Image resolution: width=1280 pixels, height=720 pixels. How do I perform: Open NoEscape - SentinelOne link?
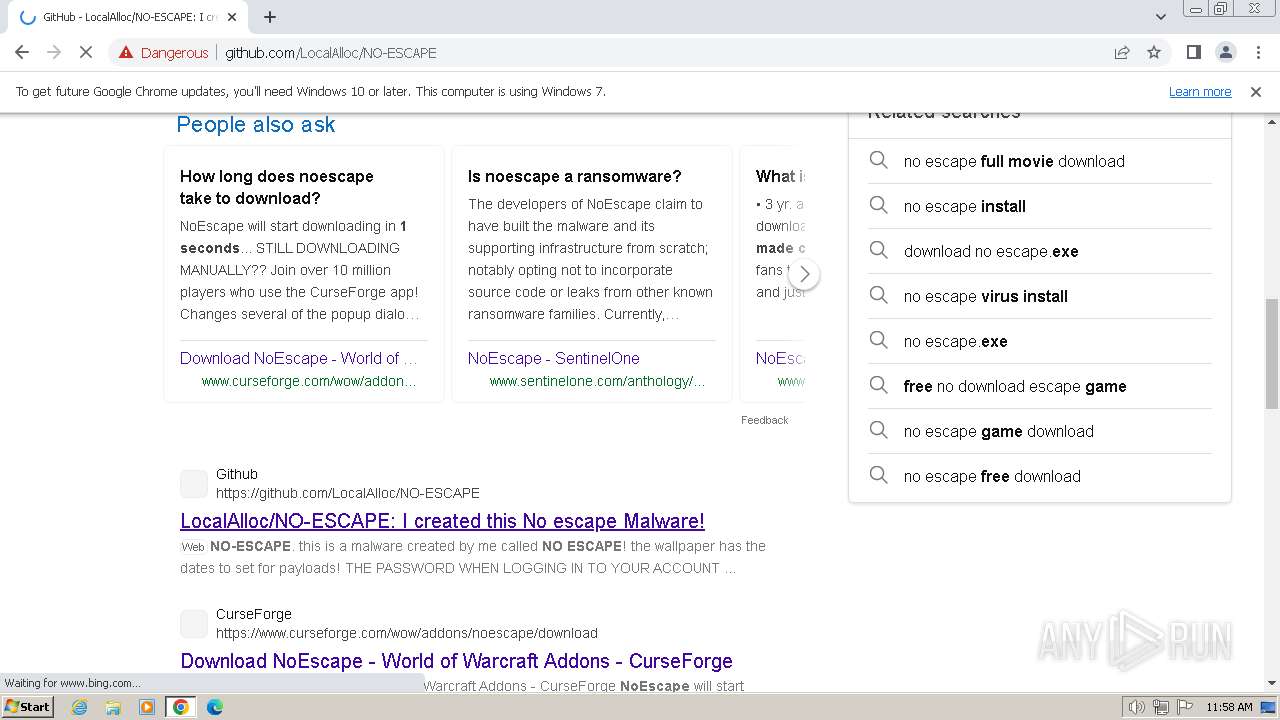tap(554, 358)
